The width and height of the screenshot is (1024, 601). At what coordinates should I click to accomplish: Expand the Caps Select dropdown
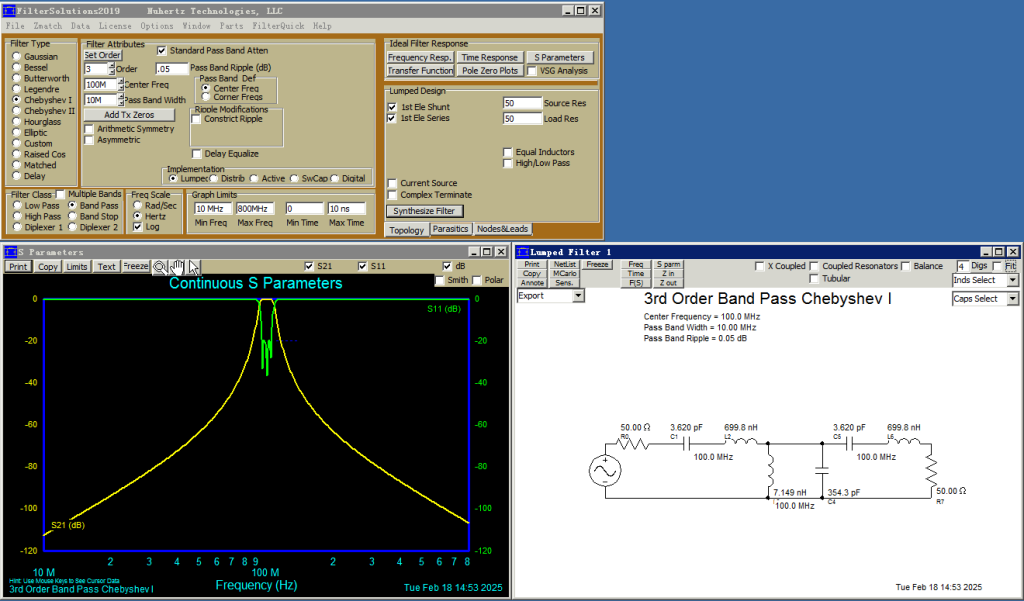click(x=1012, y=299)
